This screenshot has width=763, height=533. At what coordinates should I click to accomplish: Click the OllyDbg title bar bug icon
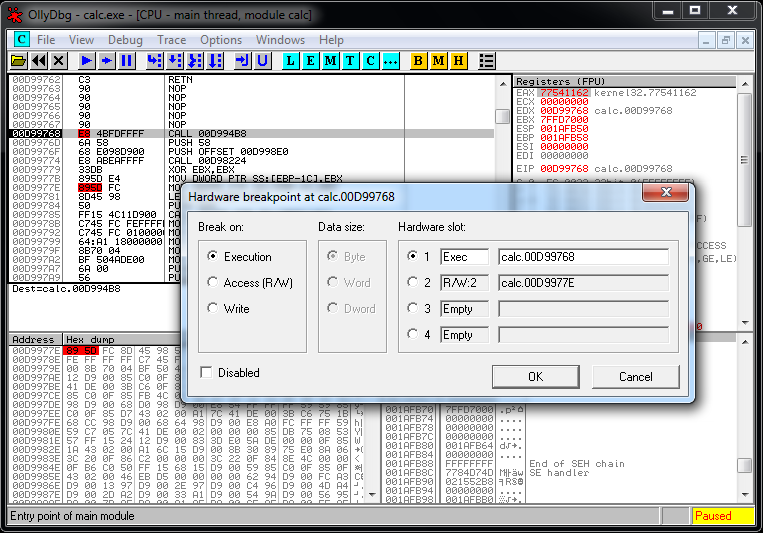point(14,15)
